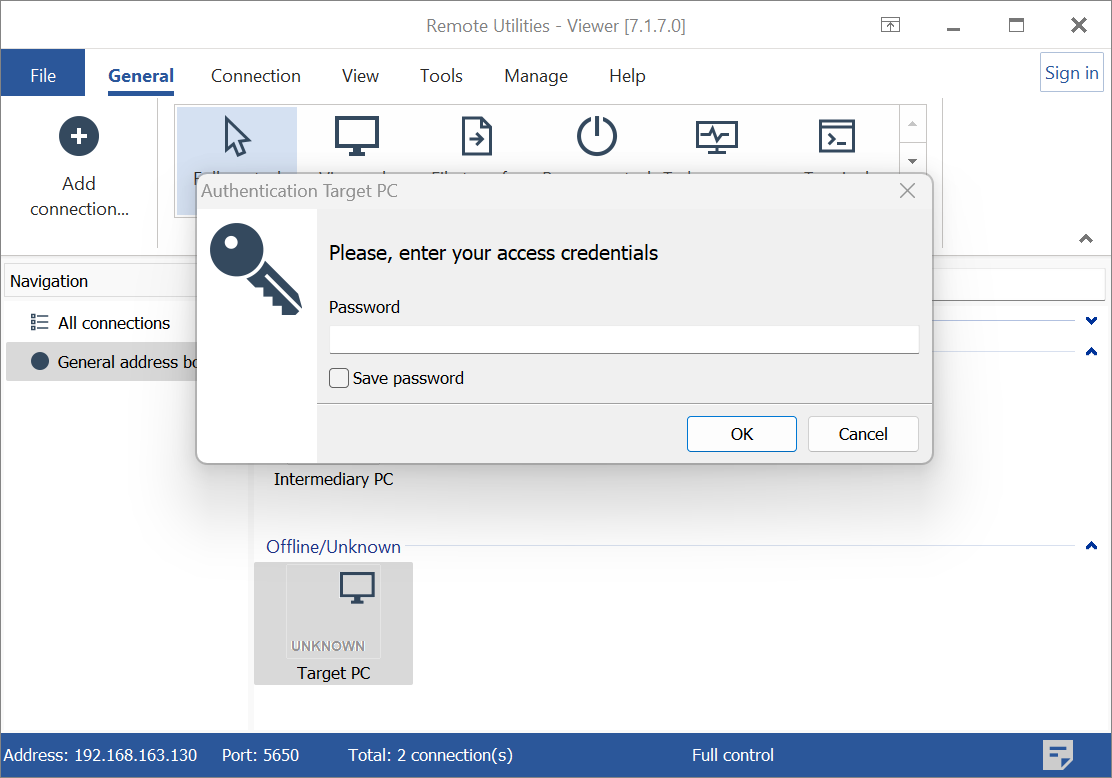Select the Full control cursor icon
The width and height of the screenshot is (1112, 778).
pos(237,137)
